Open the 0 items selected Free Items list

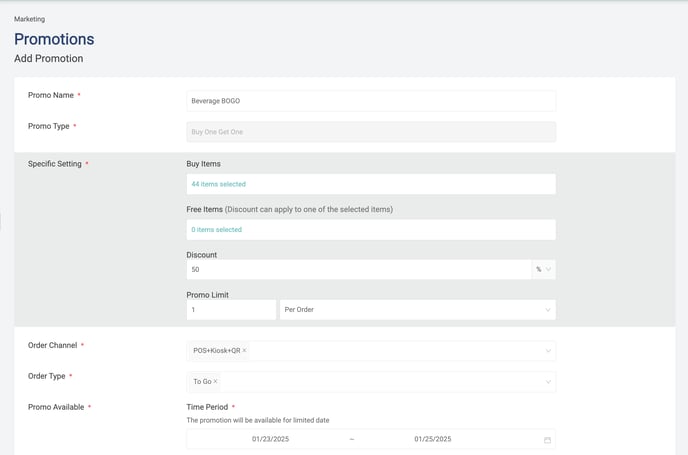click(x=370, y=230)
